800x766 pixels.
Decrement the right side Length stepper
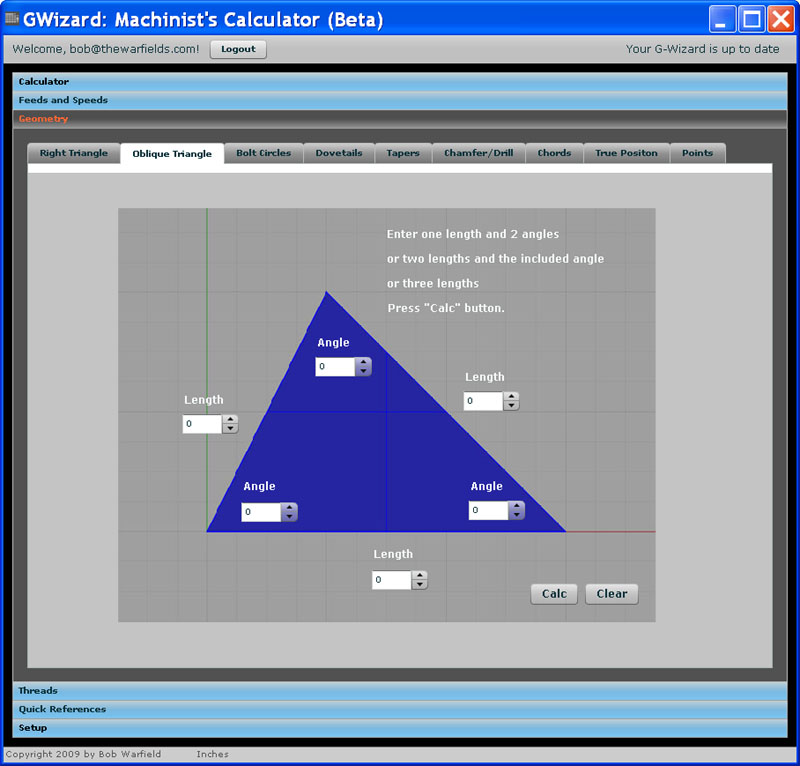[511, 406]
